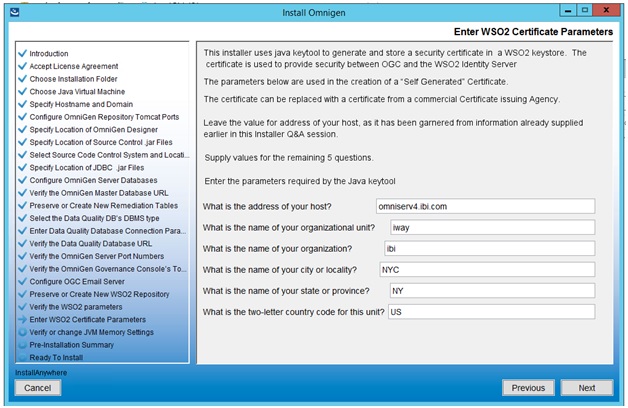
Task: Click the checkmark icon beside Introduction
Action: 22,53
